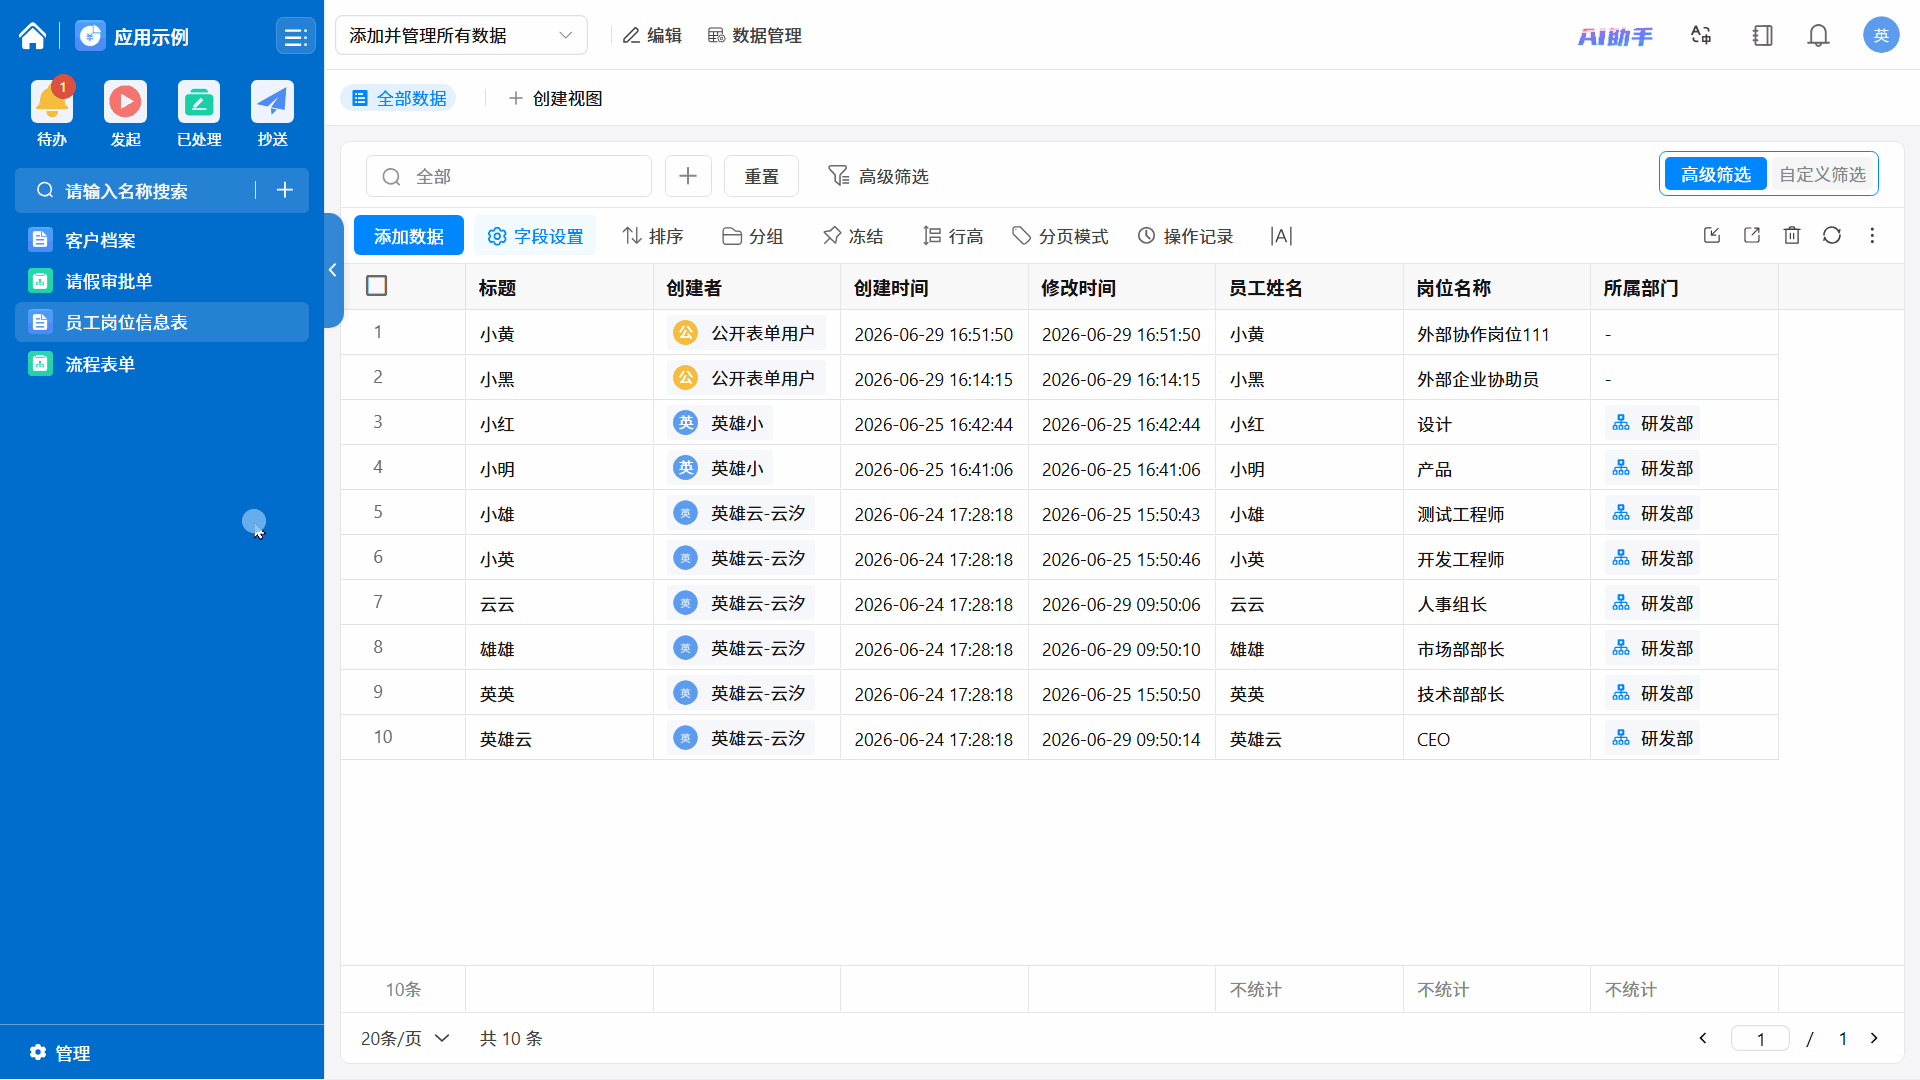Image resolution: width=1920 pixels, height=1080 pixels.
Task: Open the 待办 to-do bell icon
Action: [x=52, y=102]
